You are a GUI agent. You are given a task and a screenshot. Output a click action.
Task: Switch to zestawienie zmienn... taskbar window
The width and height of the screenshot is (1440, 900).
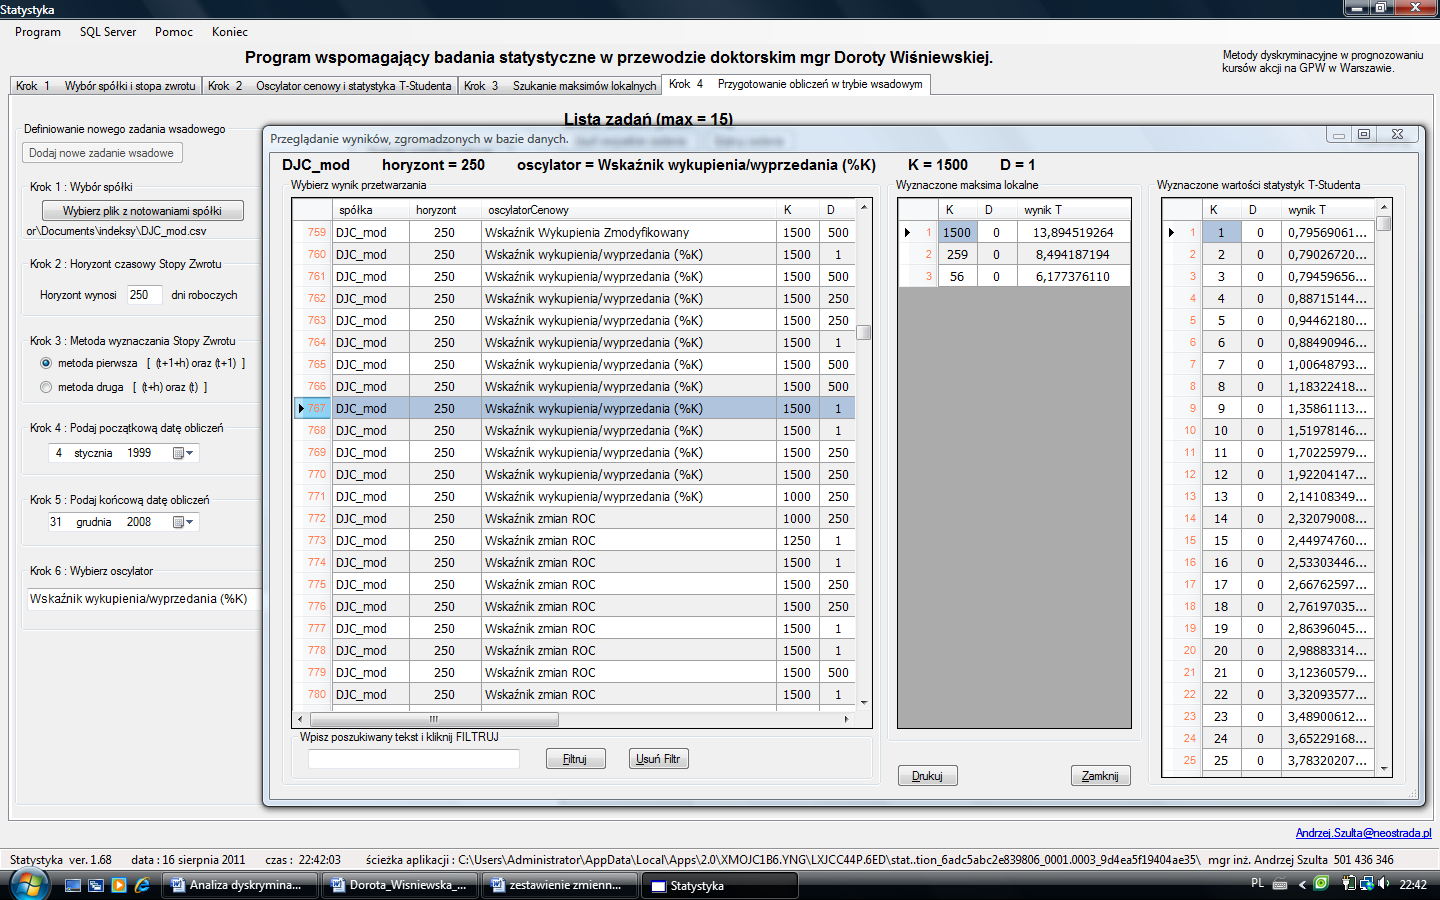coord(560,885)
